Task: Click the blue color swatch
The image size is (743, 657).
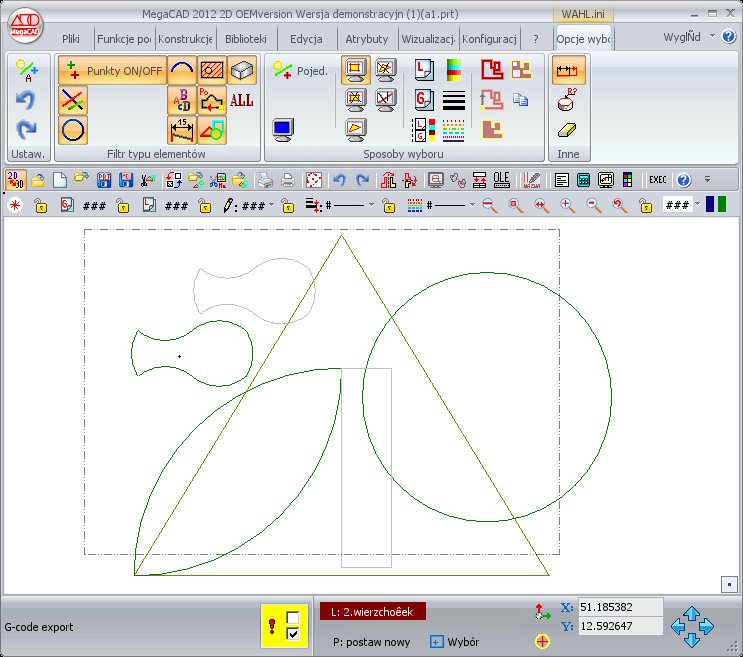Action: click(x=710, y=204)
